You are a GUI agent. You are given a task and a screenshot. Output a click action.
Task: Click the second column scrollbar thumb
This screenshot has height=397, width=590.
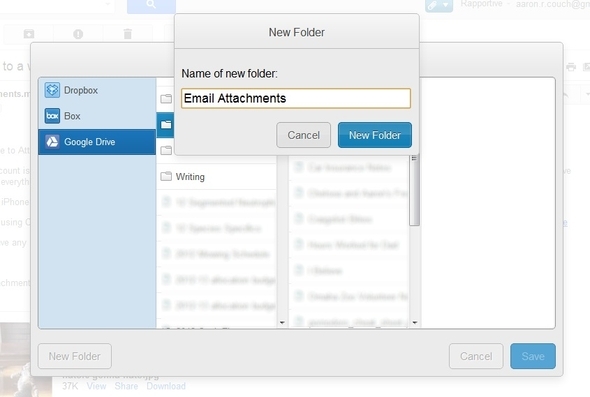[414, 190]
